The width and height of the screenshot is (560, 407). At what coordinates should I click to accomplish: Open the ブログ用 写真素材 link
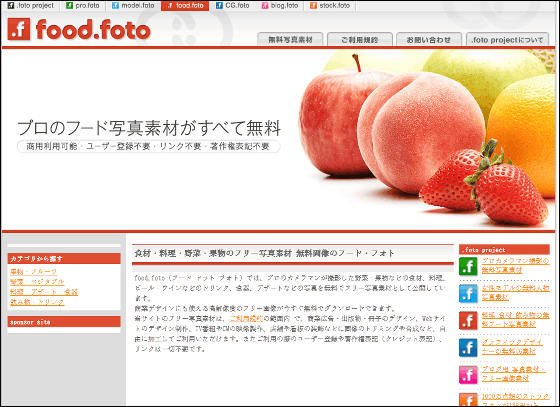click(514, 374)
